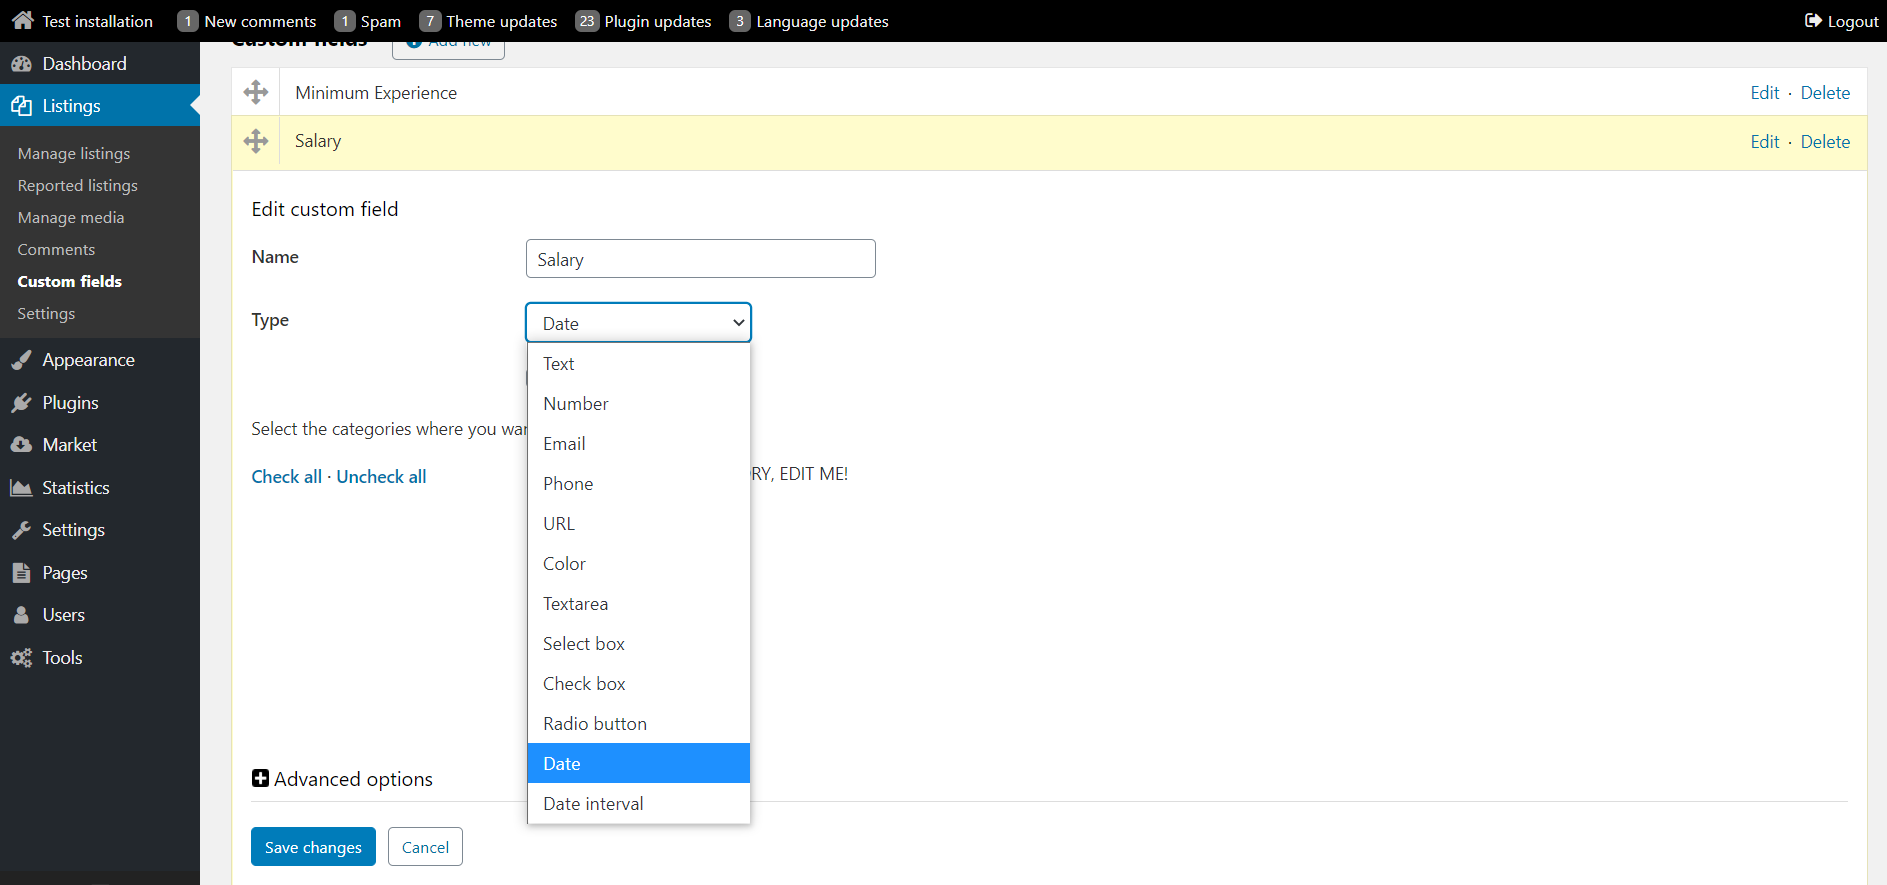Open Settings under Listings submenu
Image resolution: width=1887 pixels, height=885 pixels.
(46, 313)
